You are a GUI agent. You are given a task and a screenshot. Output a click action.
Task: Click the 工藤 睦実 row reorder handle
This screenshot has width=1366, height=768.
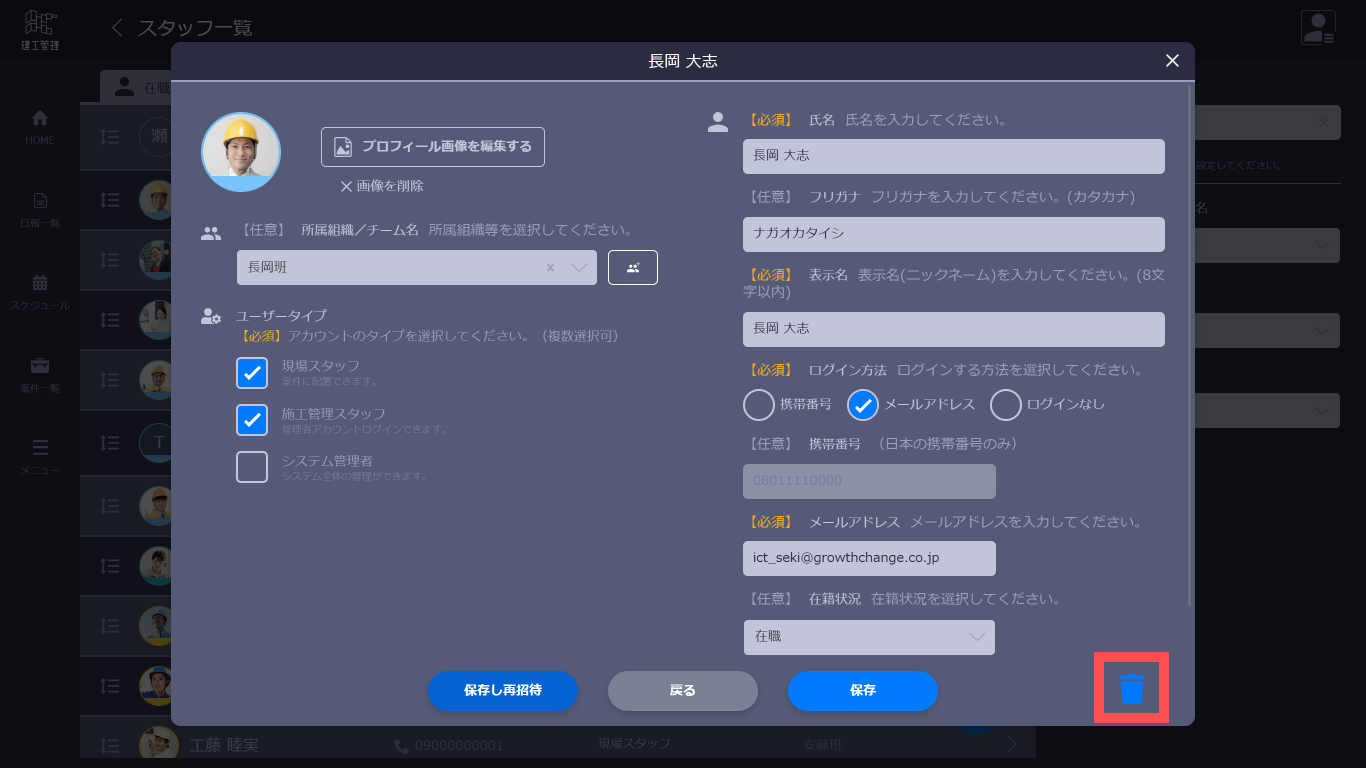(111, 746)
